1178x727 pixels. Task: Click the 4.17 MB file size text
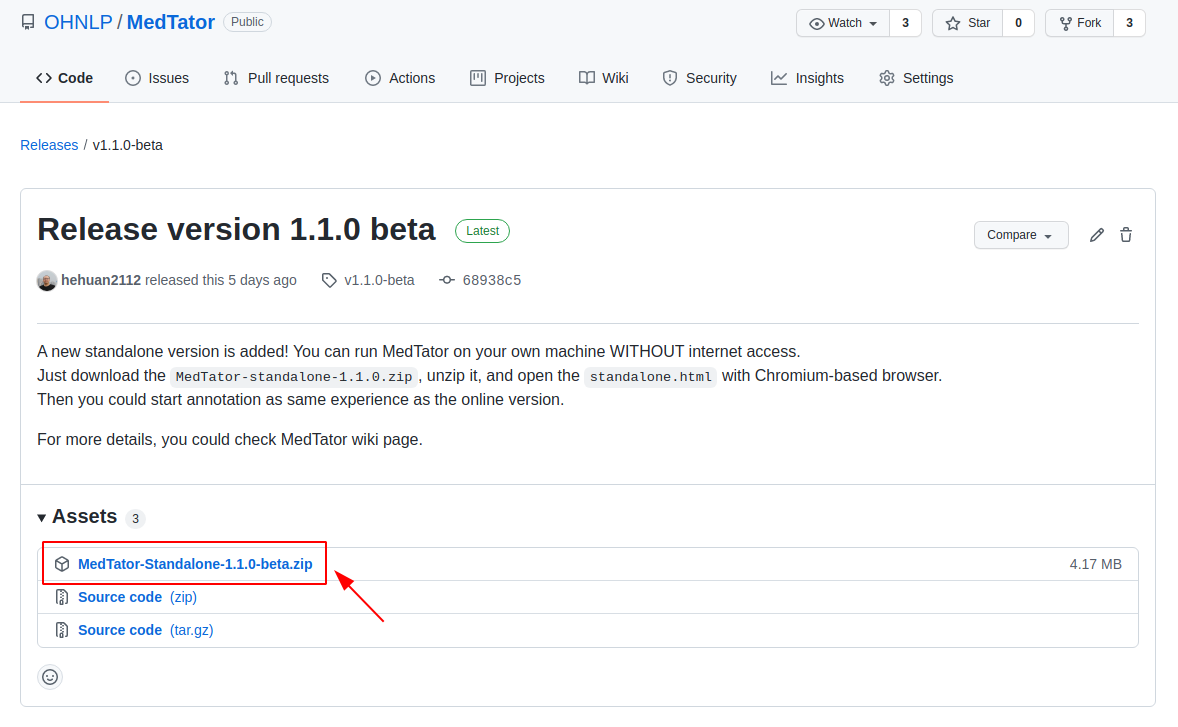point(1095,564)
